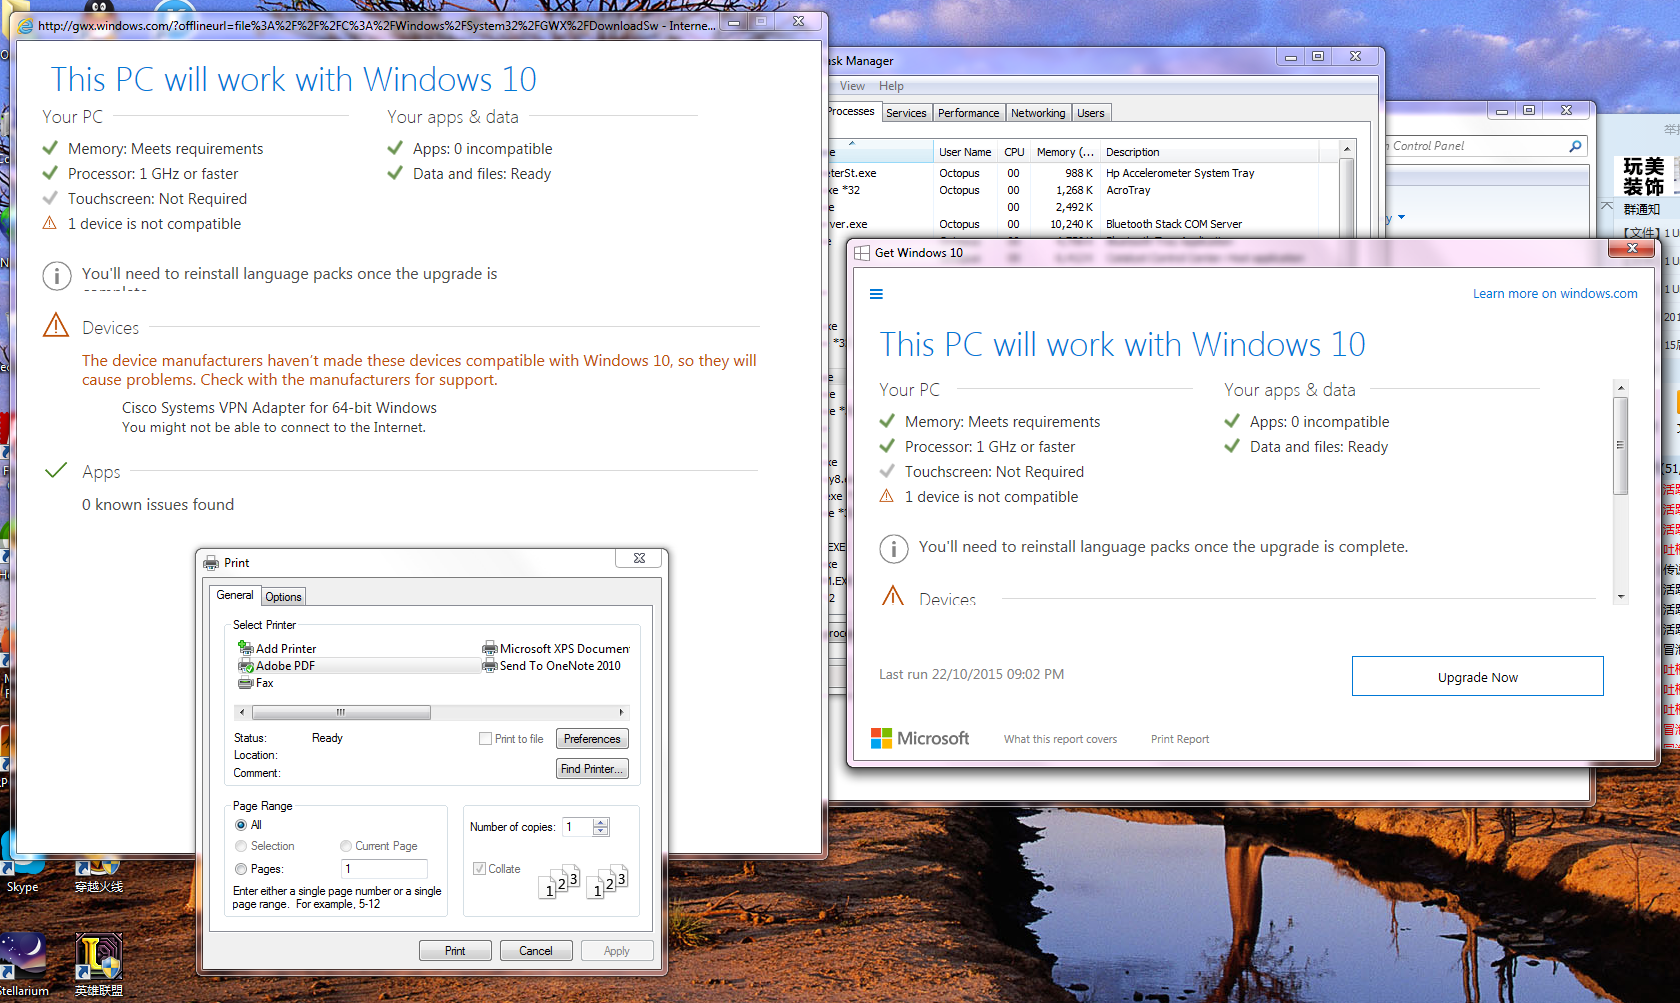
Task: Cancel the Print dialog
Action: tap(536, 950)
